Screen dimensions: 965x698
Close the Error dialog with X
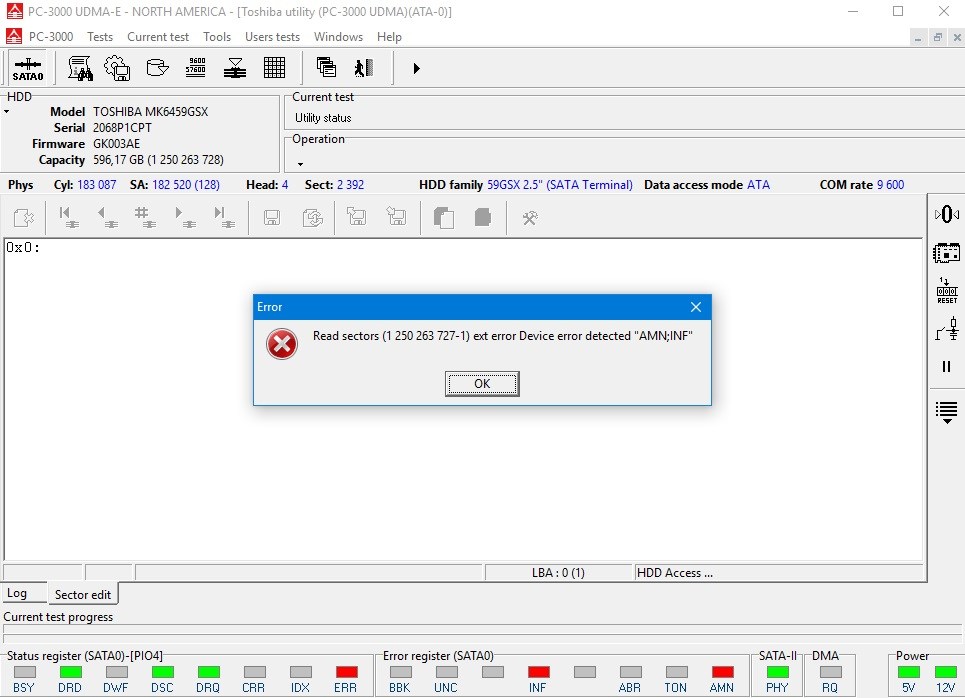tap(696, 307)
